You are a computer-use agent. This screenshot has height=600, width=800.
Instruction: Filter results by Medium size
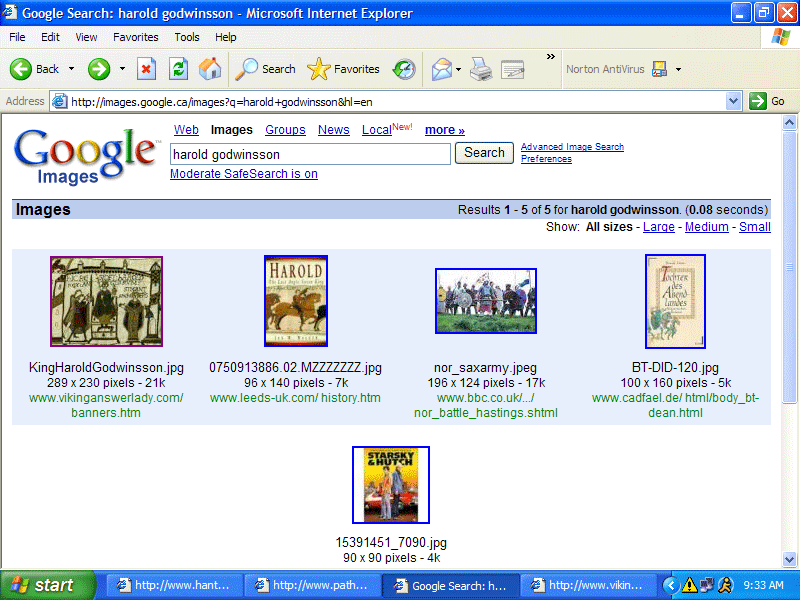click(x=707, y=227)
